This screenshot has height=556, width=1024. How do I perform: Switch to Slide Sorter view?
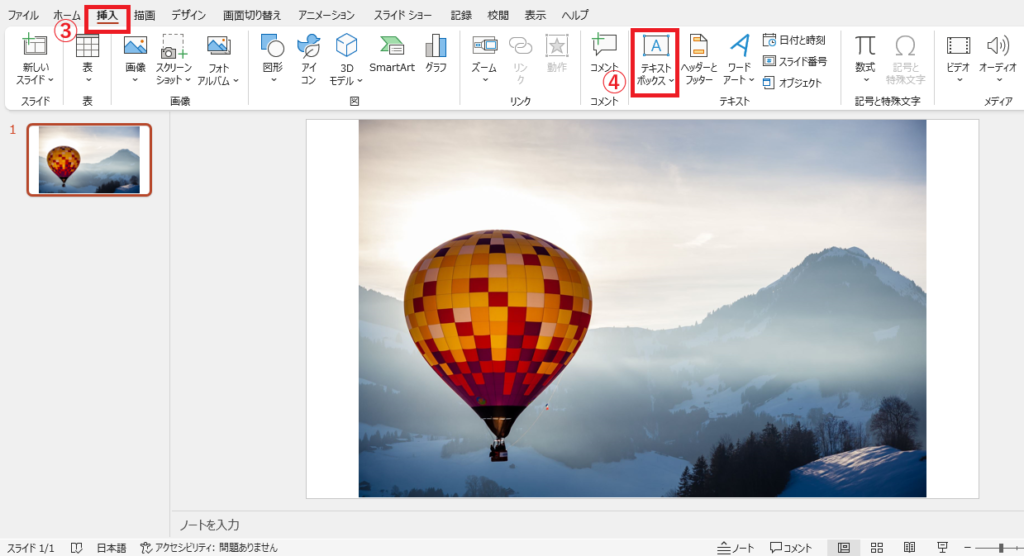877,548
